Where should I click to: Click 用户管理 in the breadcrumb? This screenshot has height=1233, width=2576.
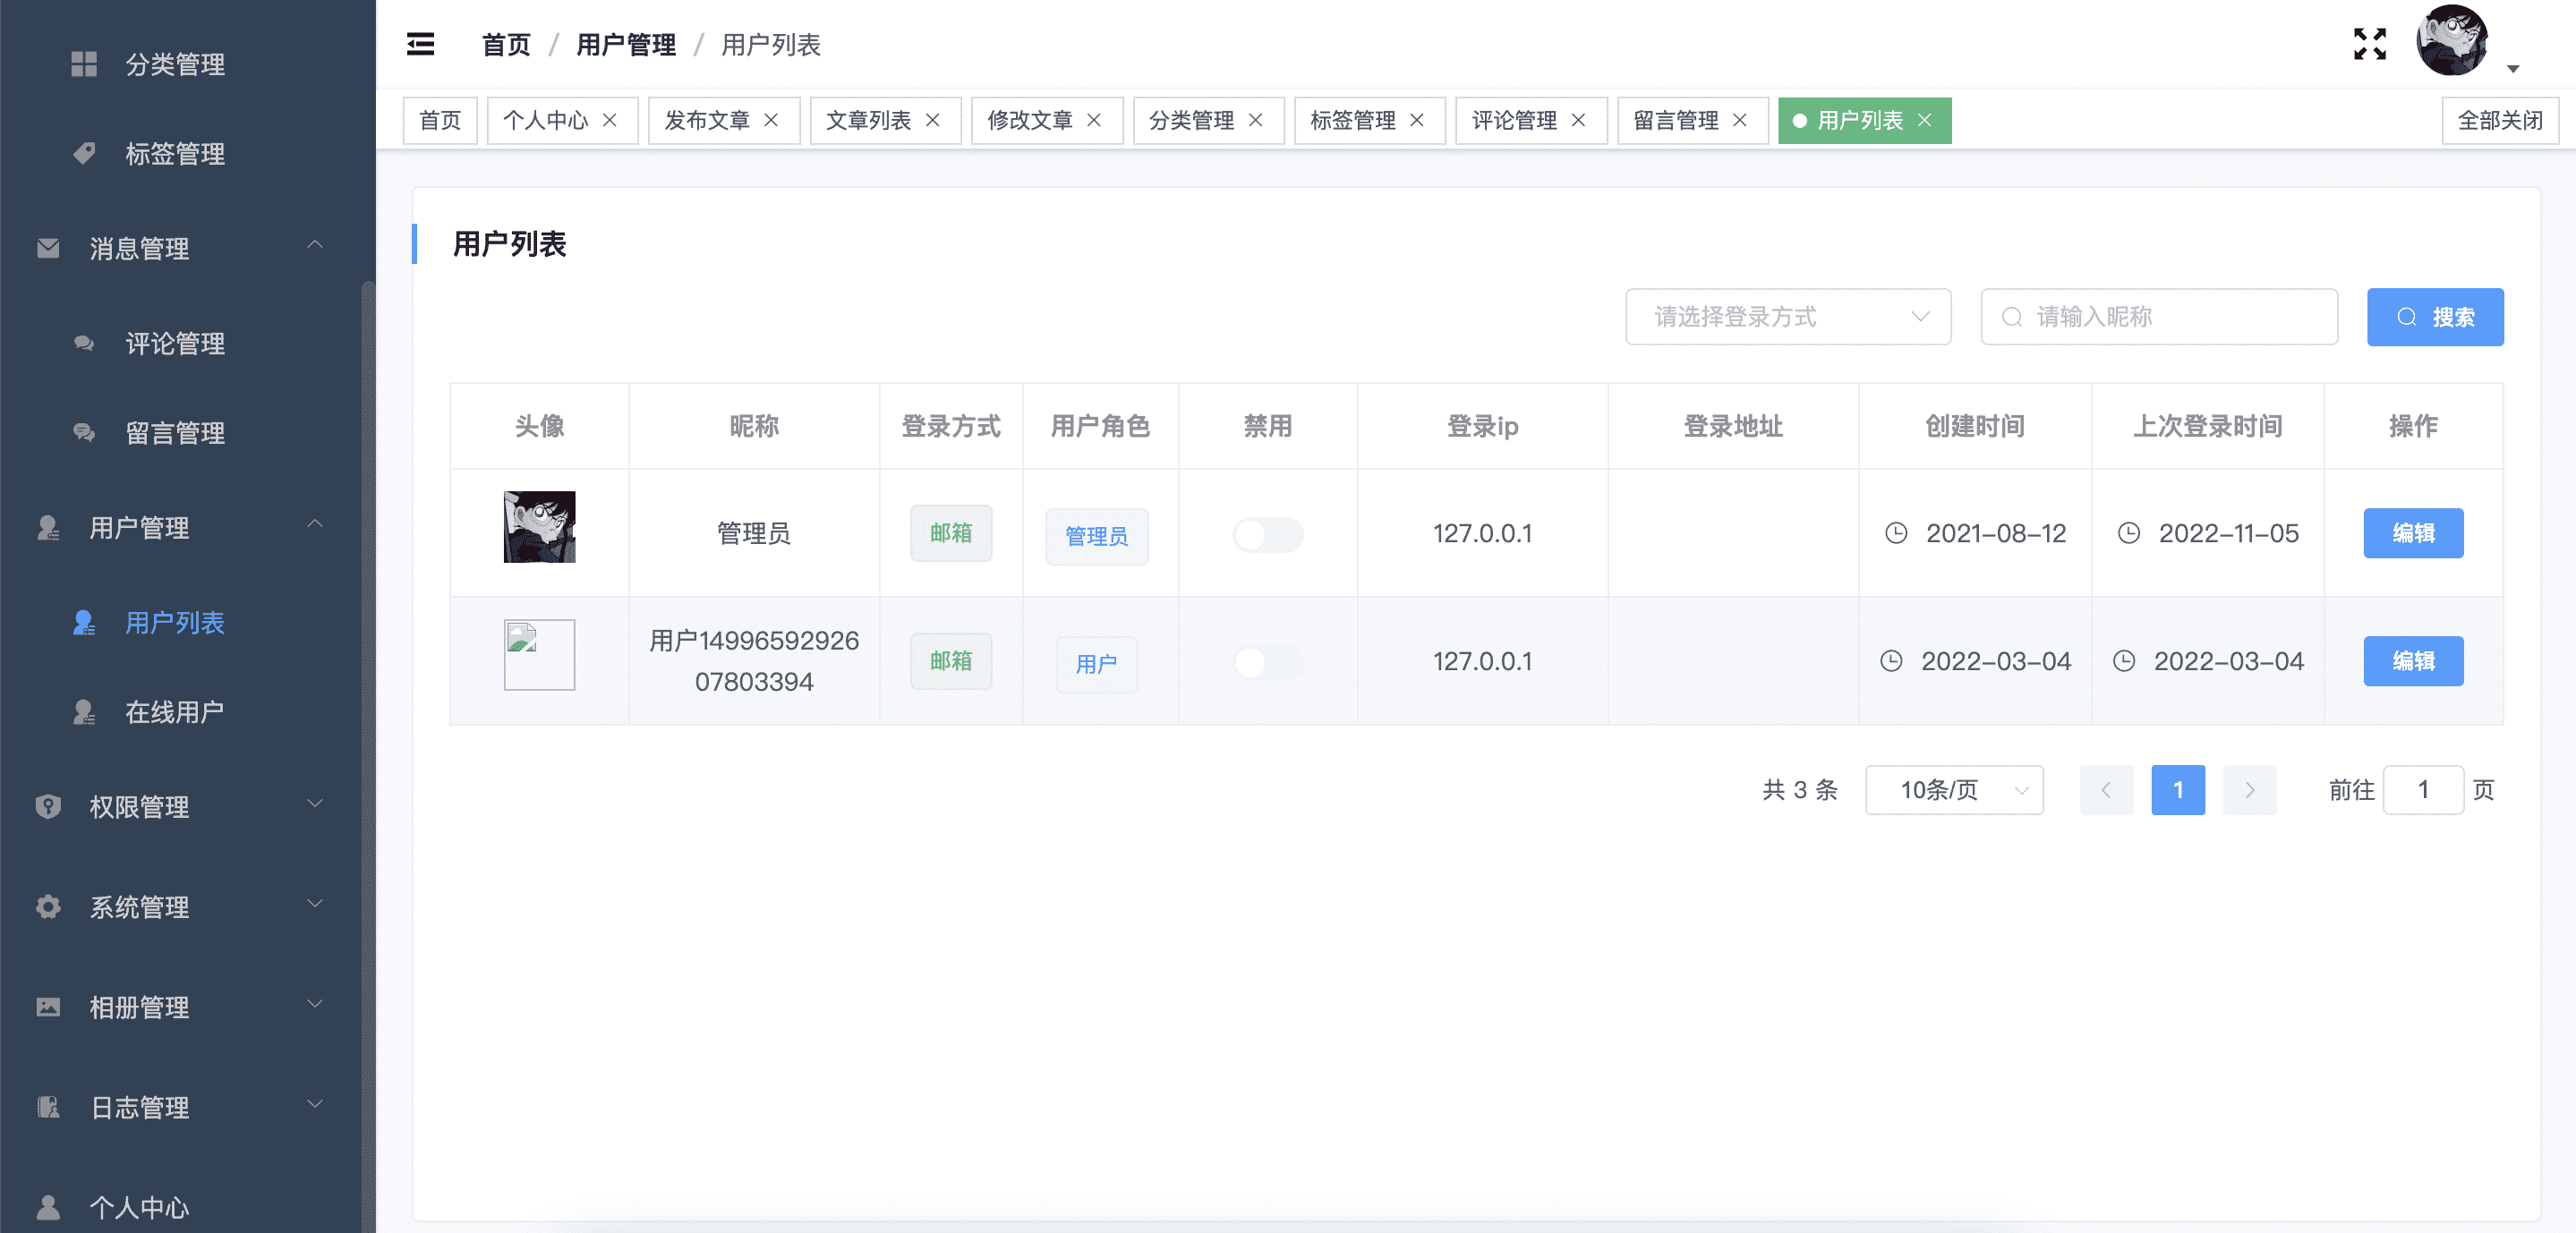pyautogui.click(x=626, y=44)
